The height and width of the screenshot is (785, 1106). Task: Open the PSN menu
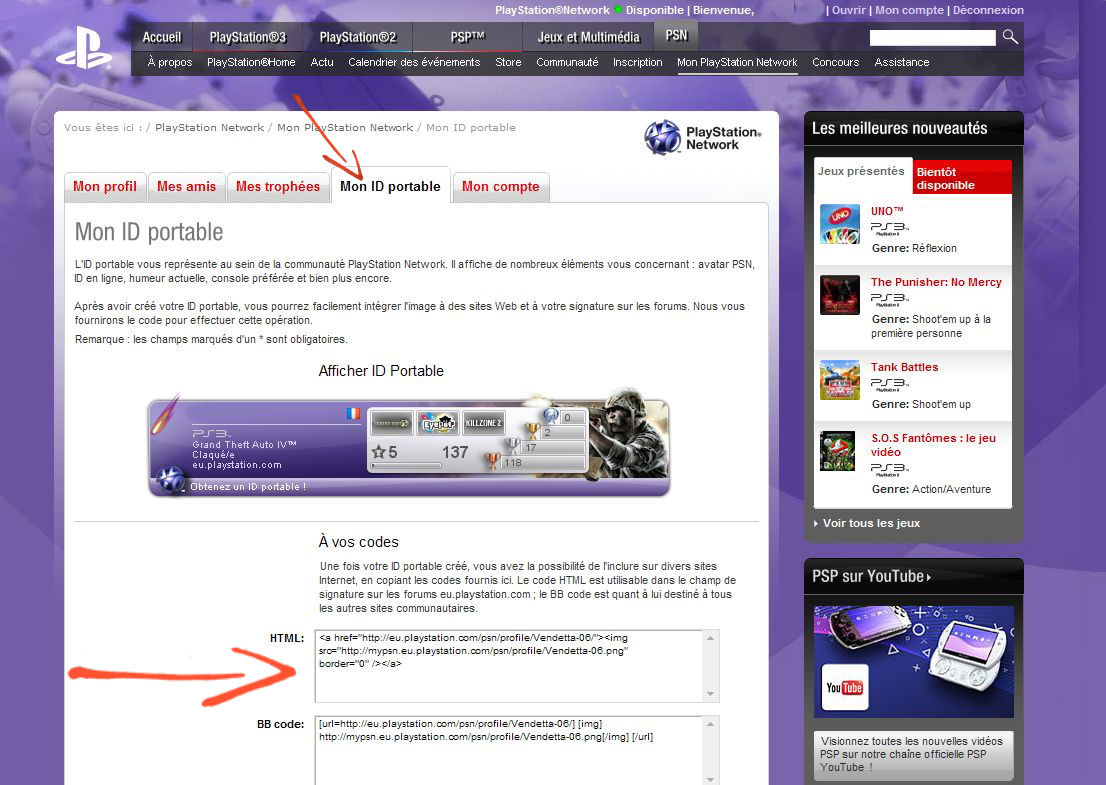676,35
